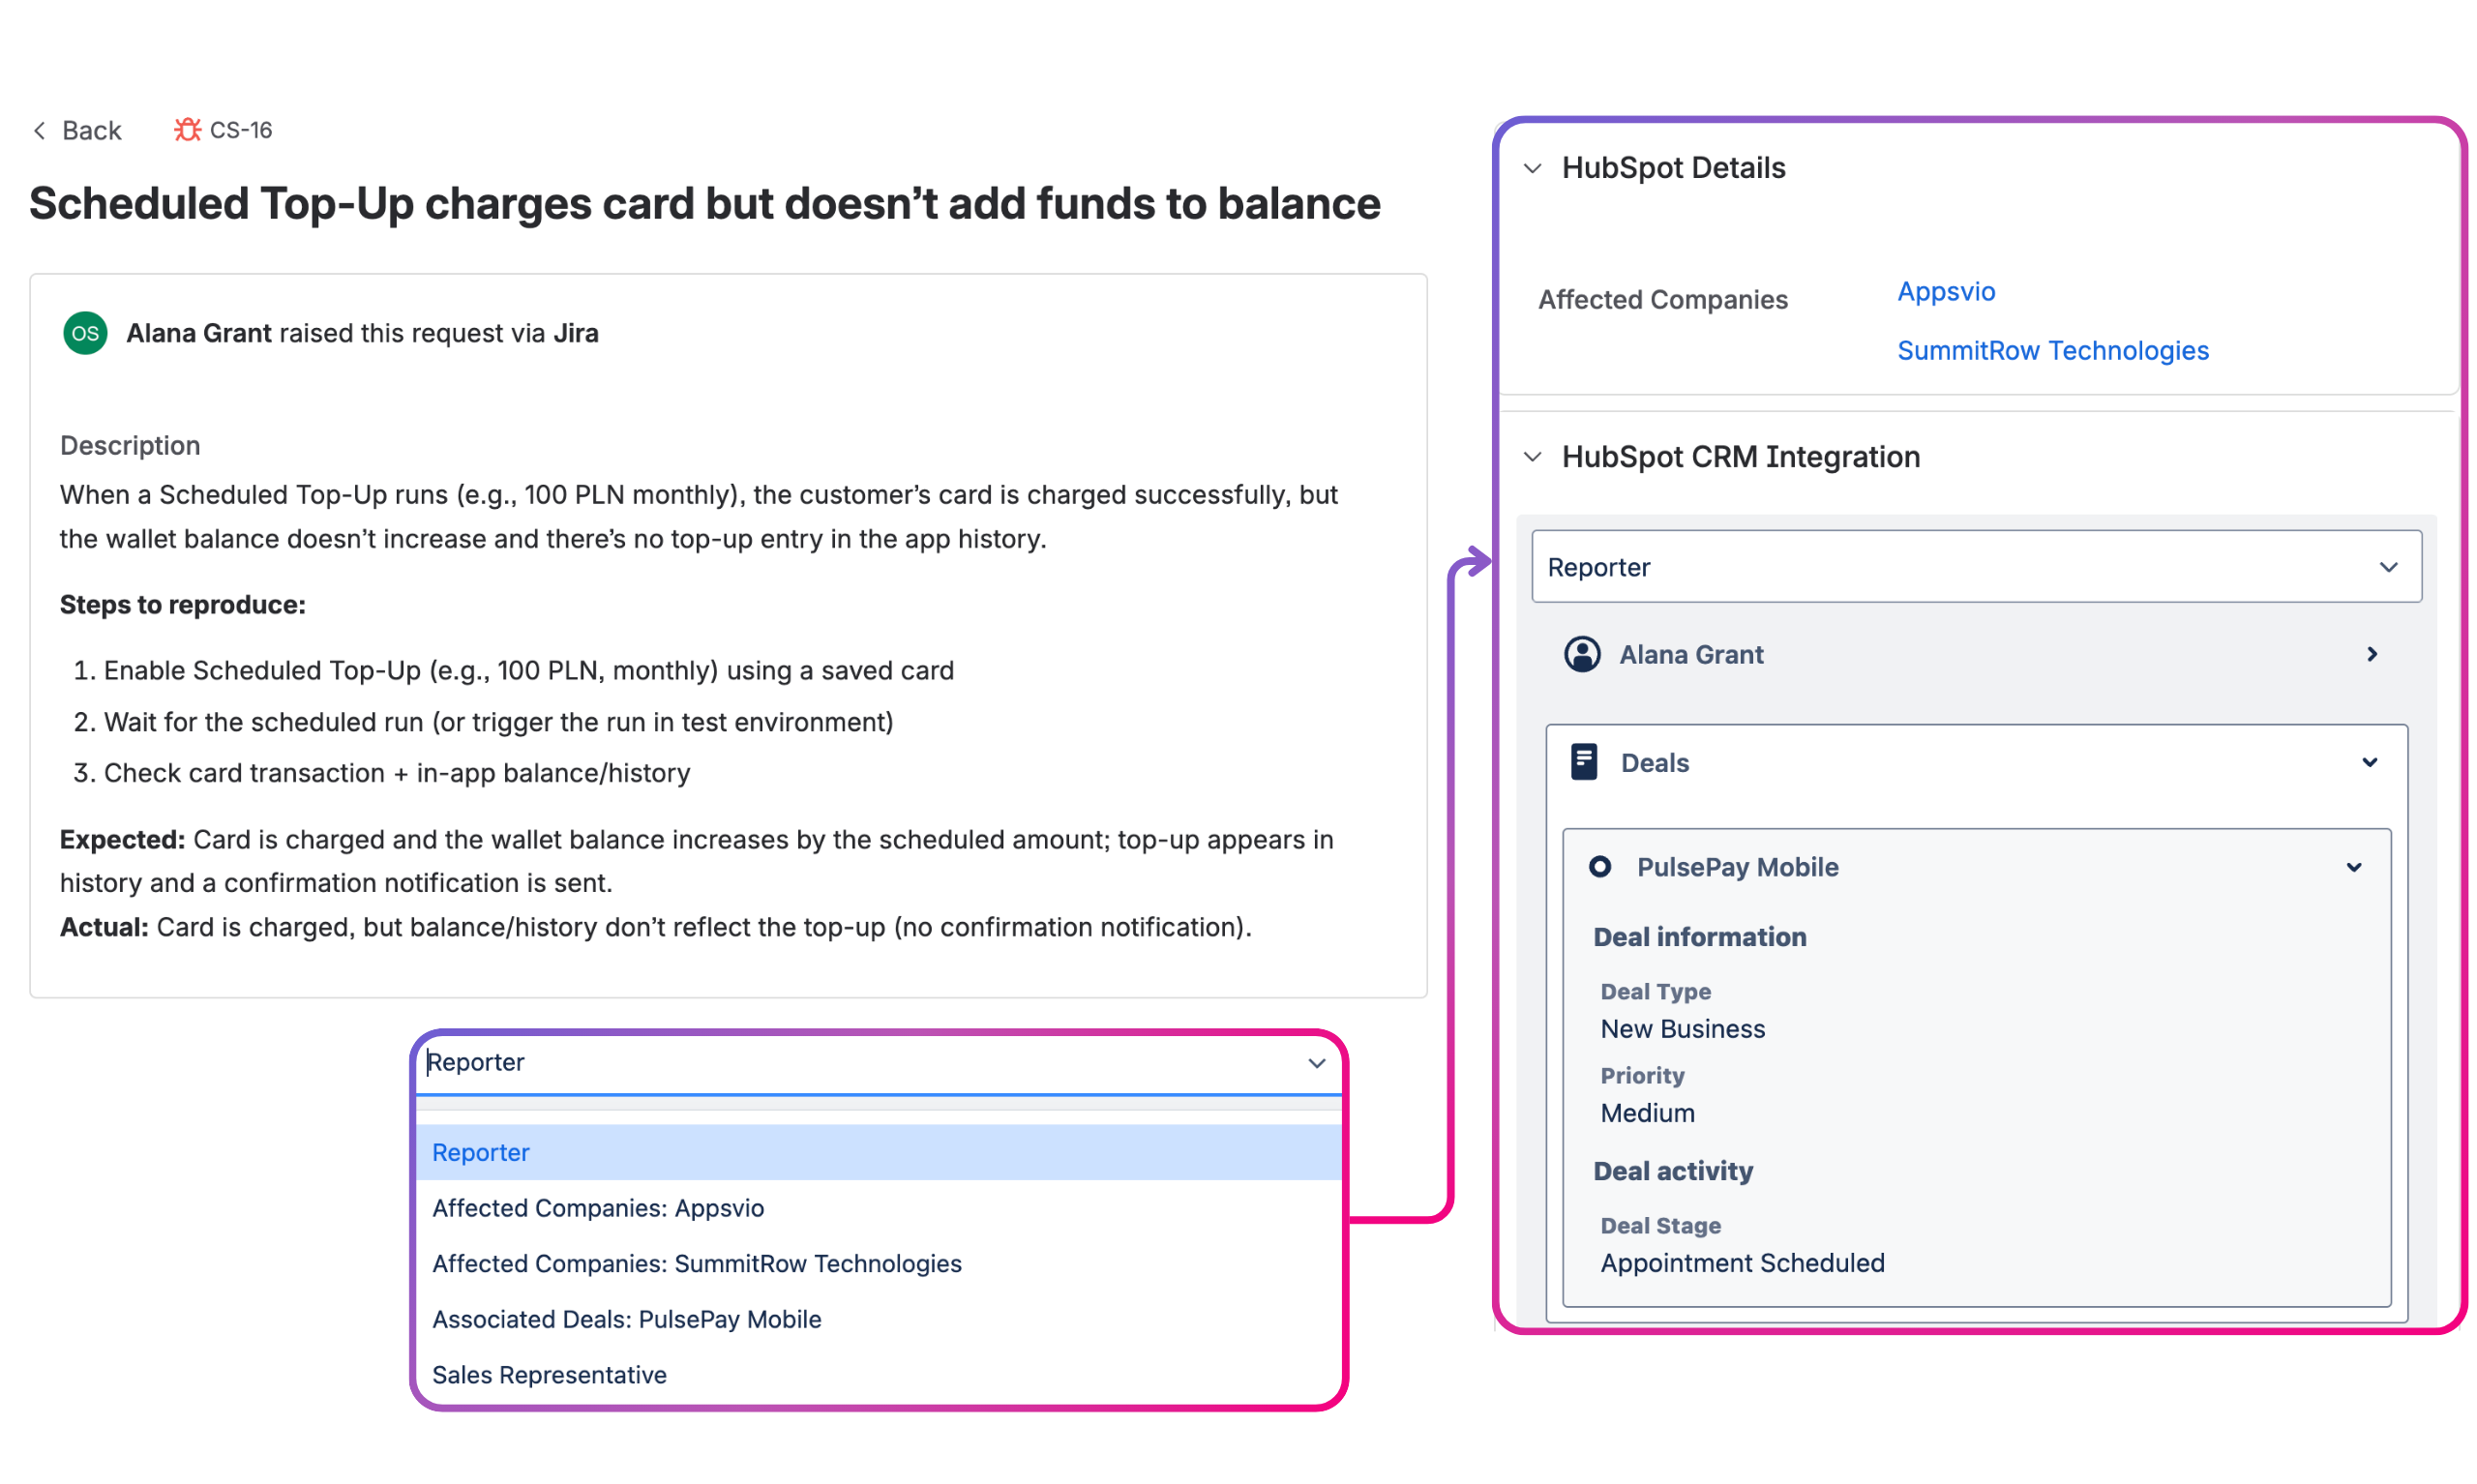This screenshot has height=1484, width=2477.
Task: Collapse the HubSpot Details section
Action: coord(1532,168)
